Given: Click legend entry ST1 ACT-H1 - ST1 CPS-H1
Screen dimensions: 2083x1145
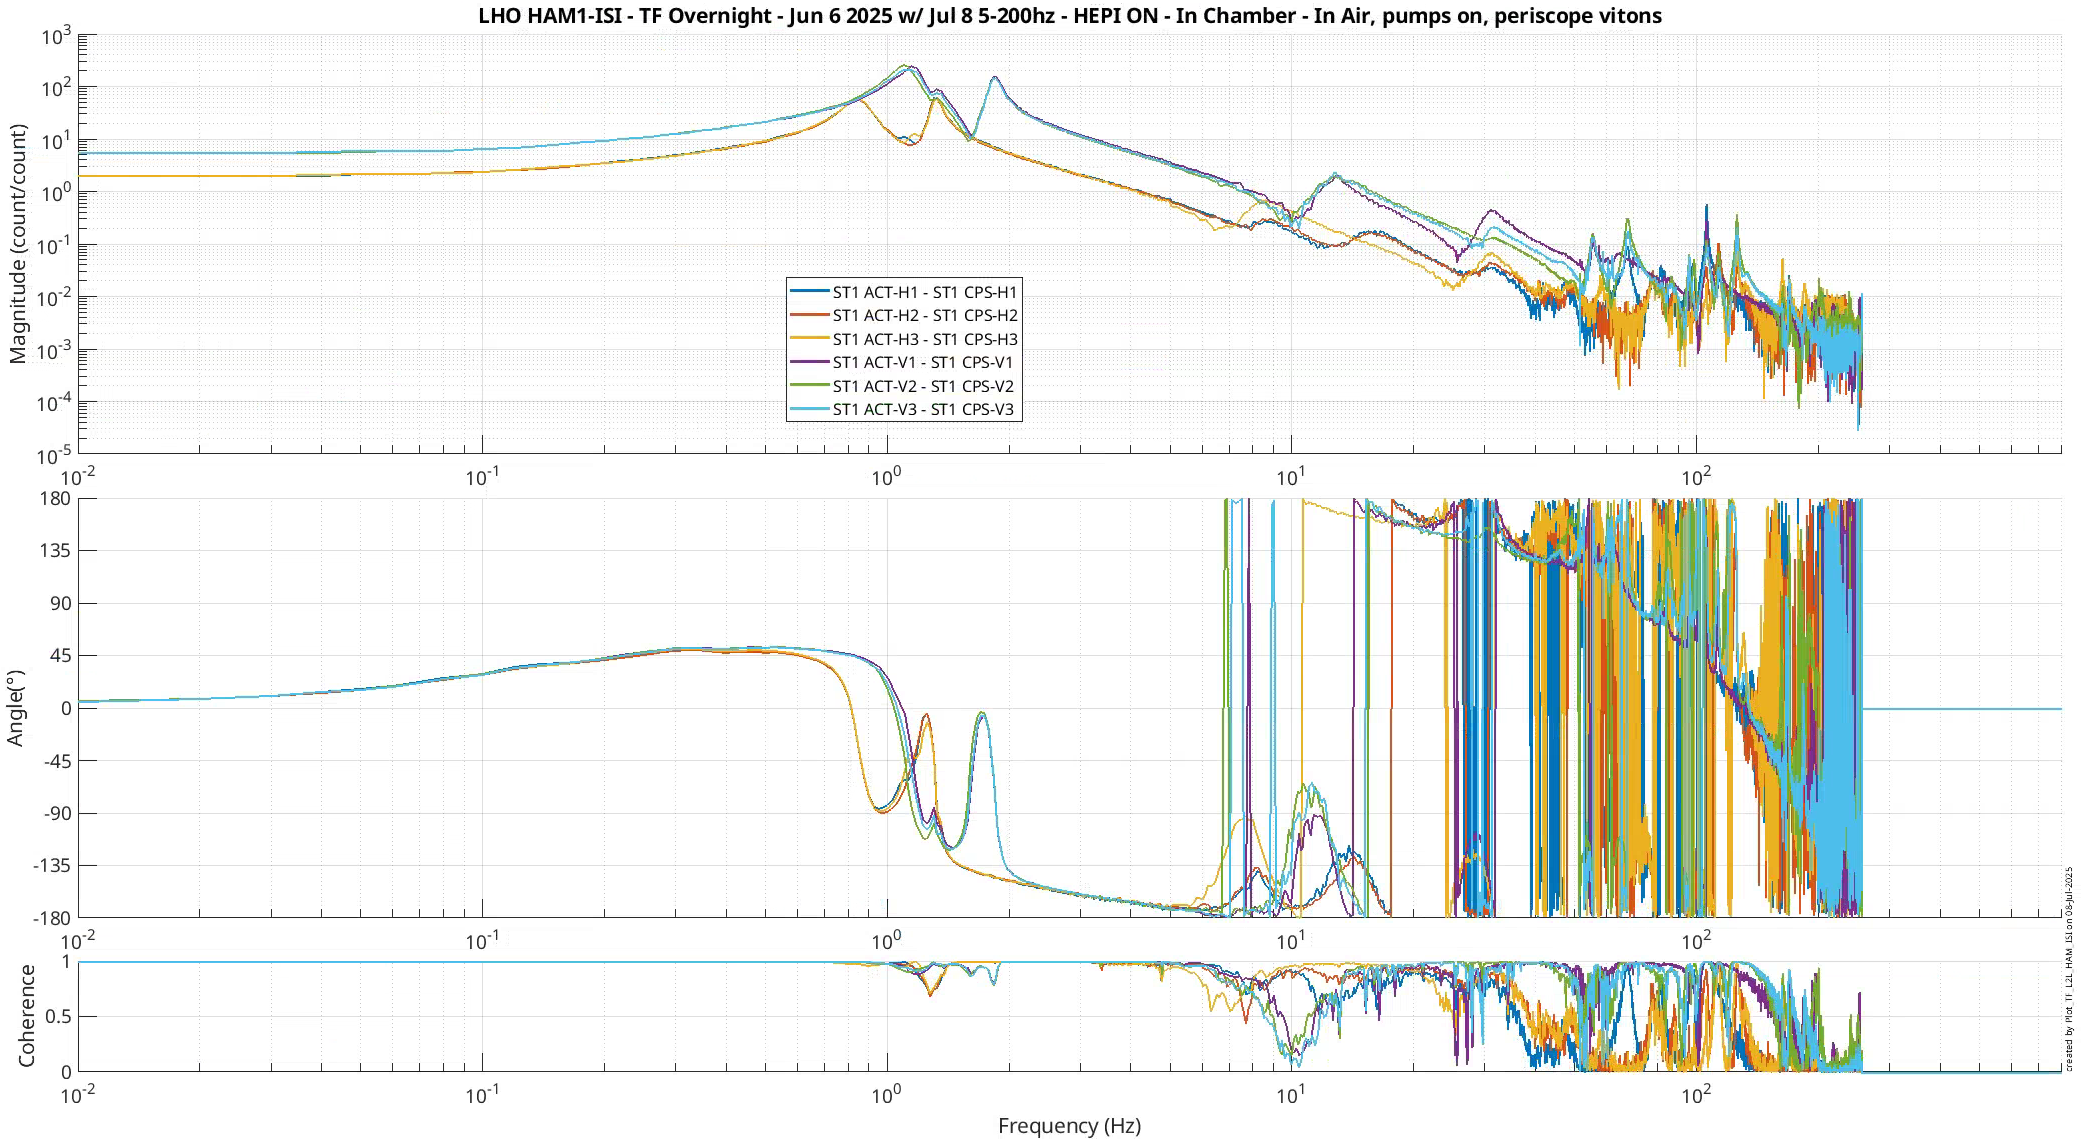Looking at the screenshot, I should tap(924, 292).
